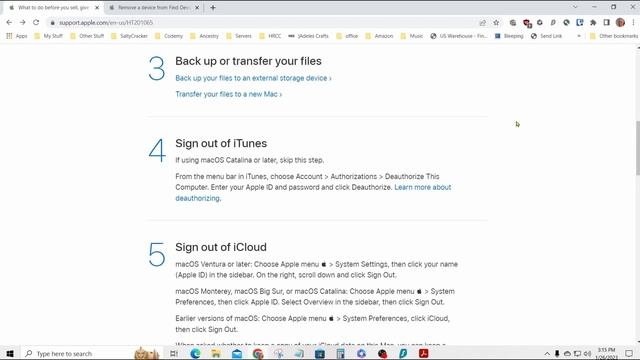The image size is (640, 360).
Task: Expand the hidden bookmarks overflow arrow
Action: coord(579,36)
